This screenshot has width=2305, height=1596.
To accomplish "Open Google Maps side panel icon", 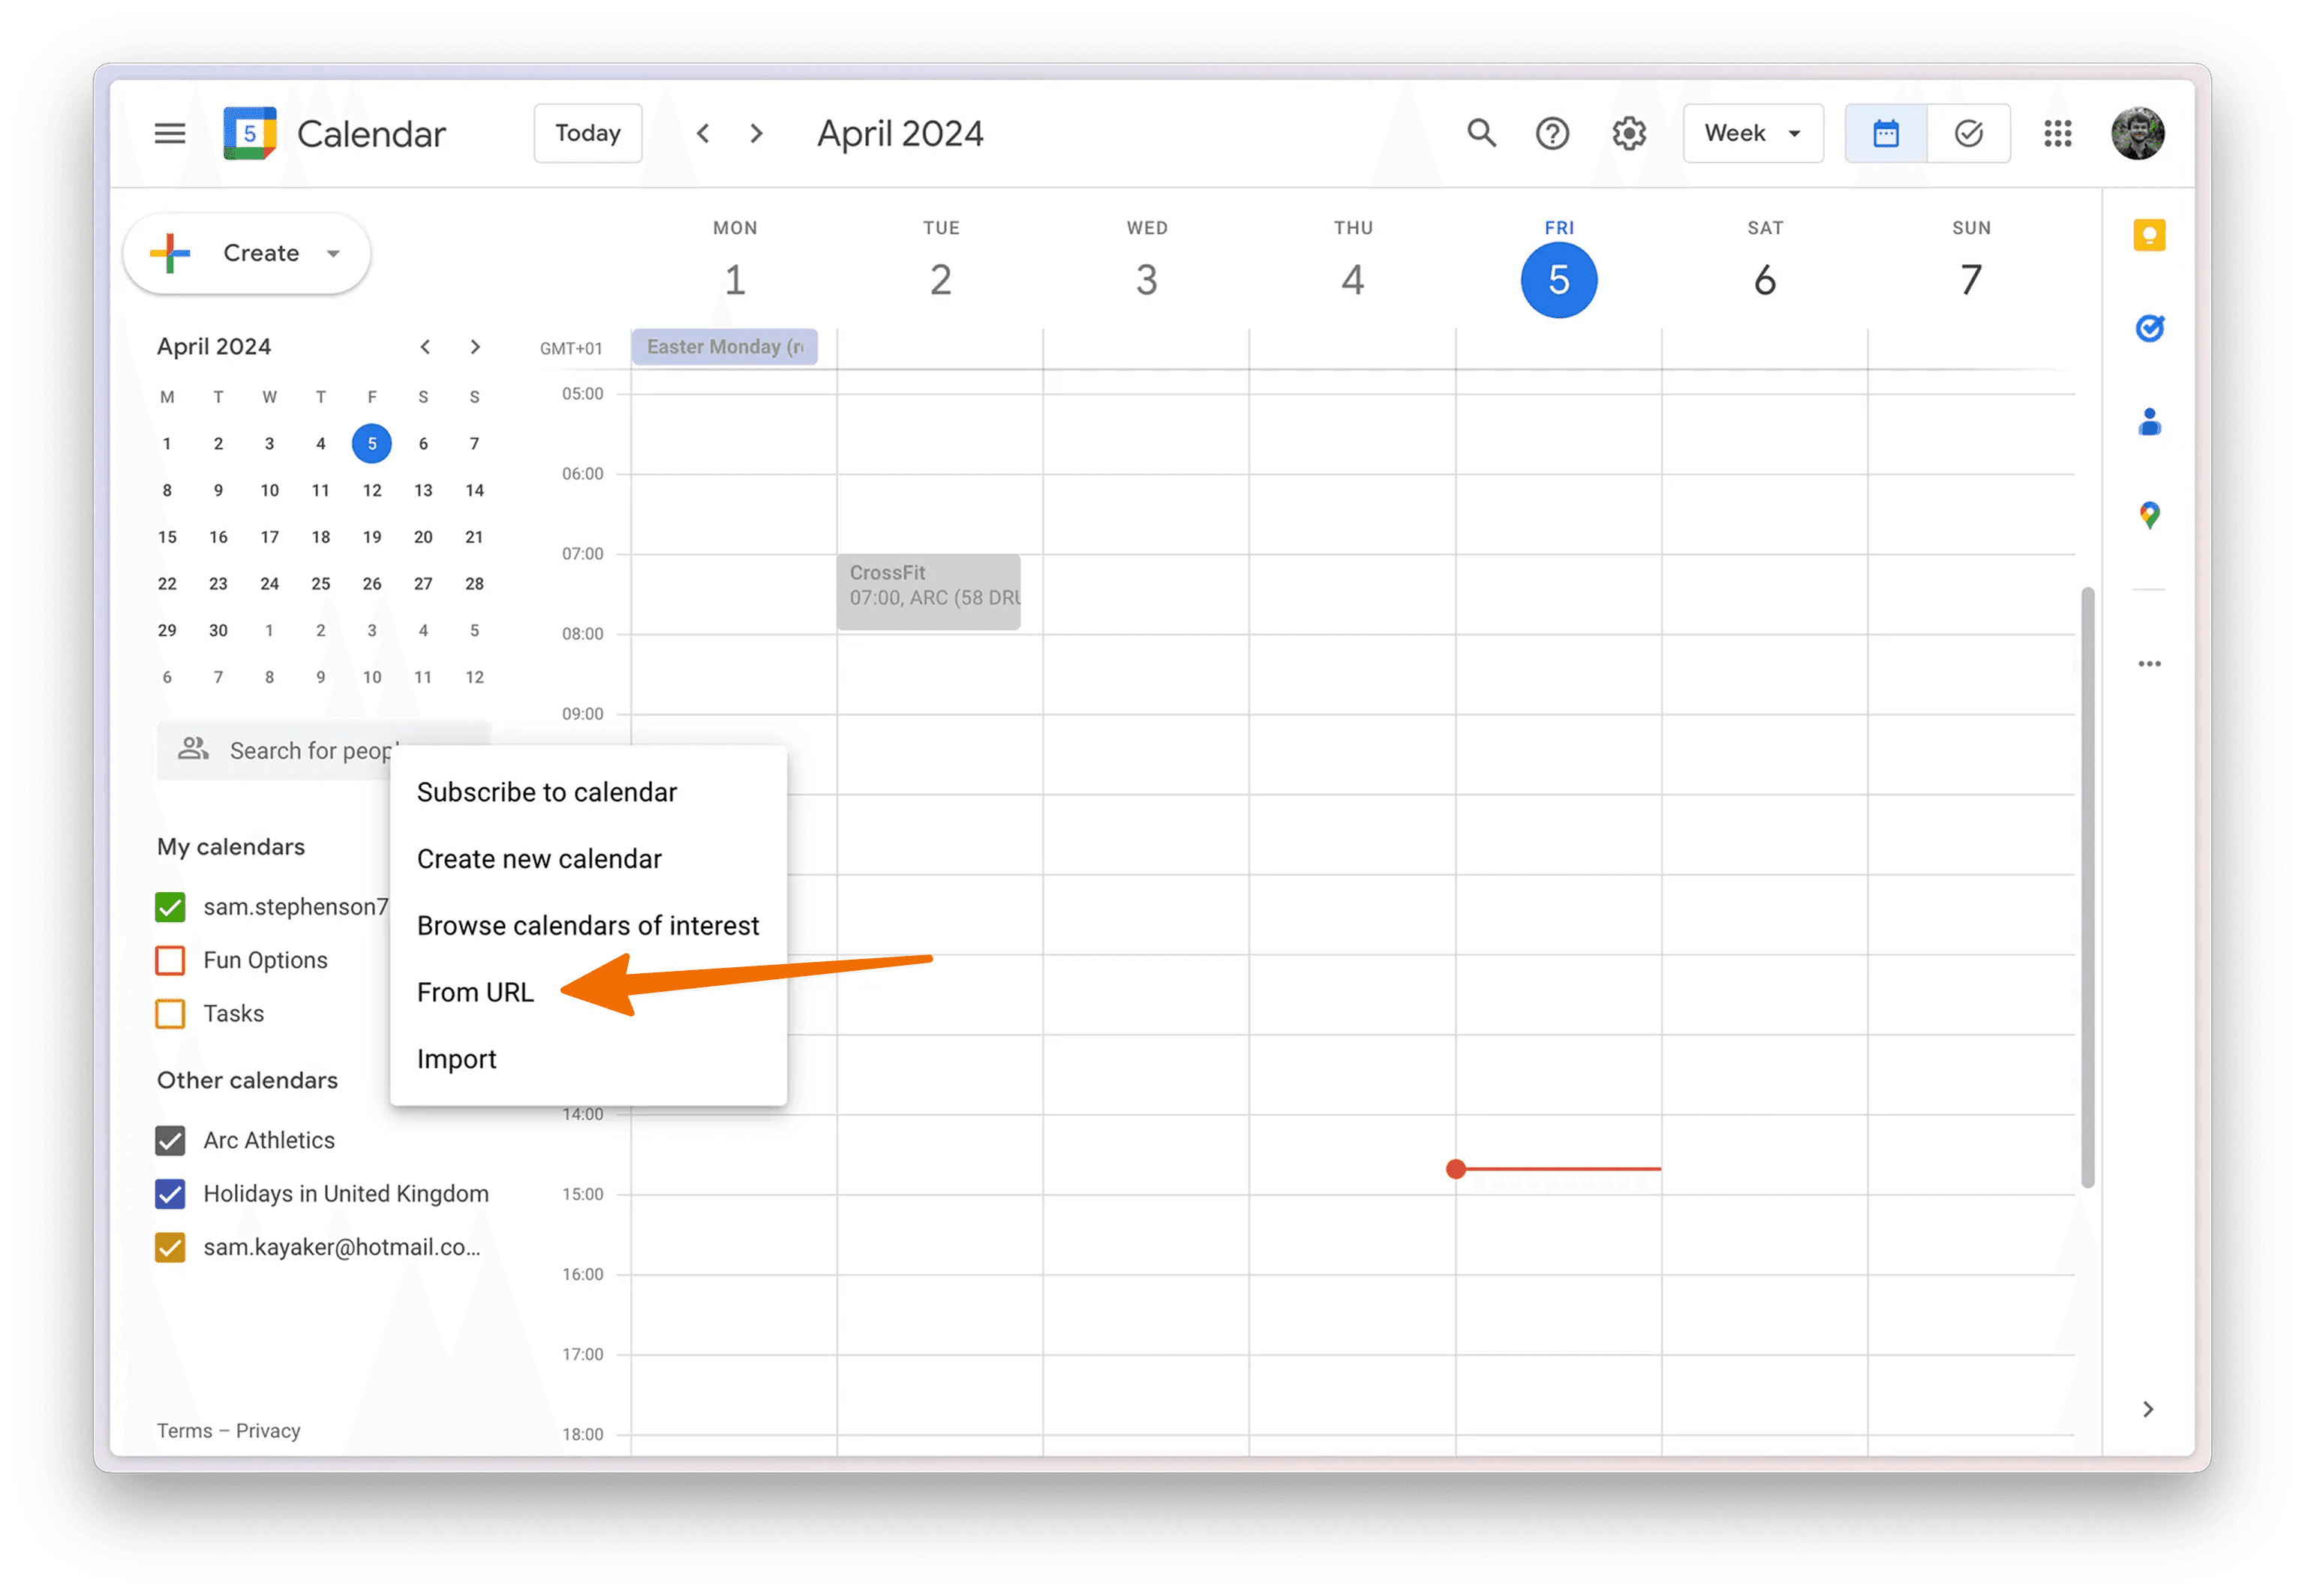I will pos(2149,515).
